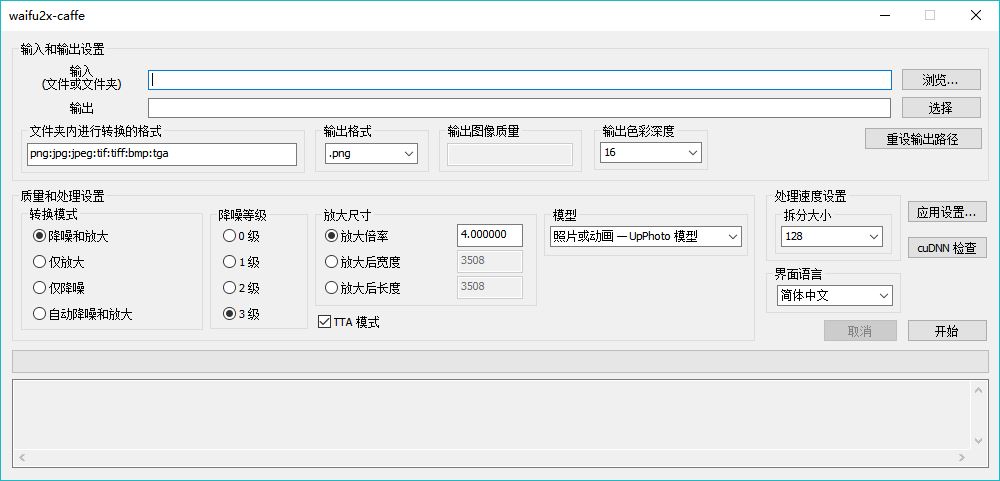Click log area scroll up arrow
1000x481 pixels.
coord(979,389)
